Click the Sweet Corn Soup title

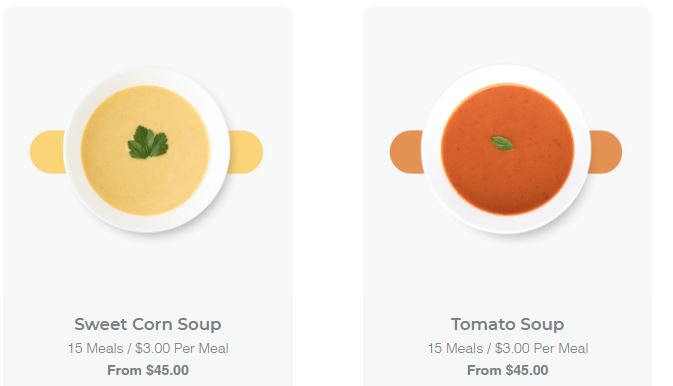click(x=148, y=324)
